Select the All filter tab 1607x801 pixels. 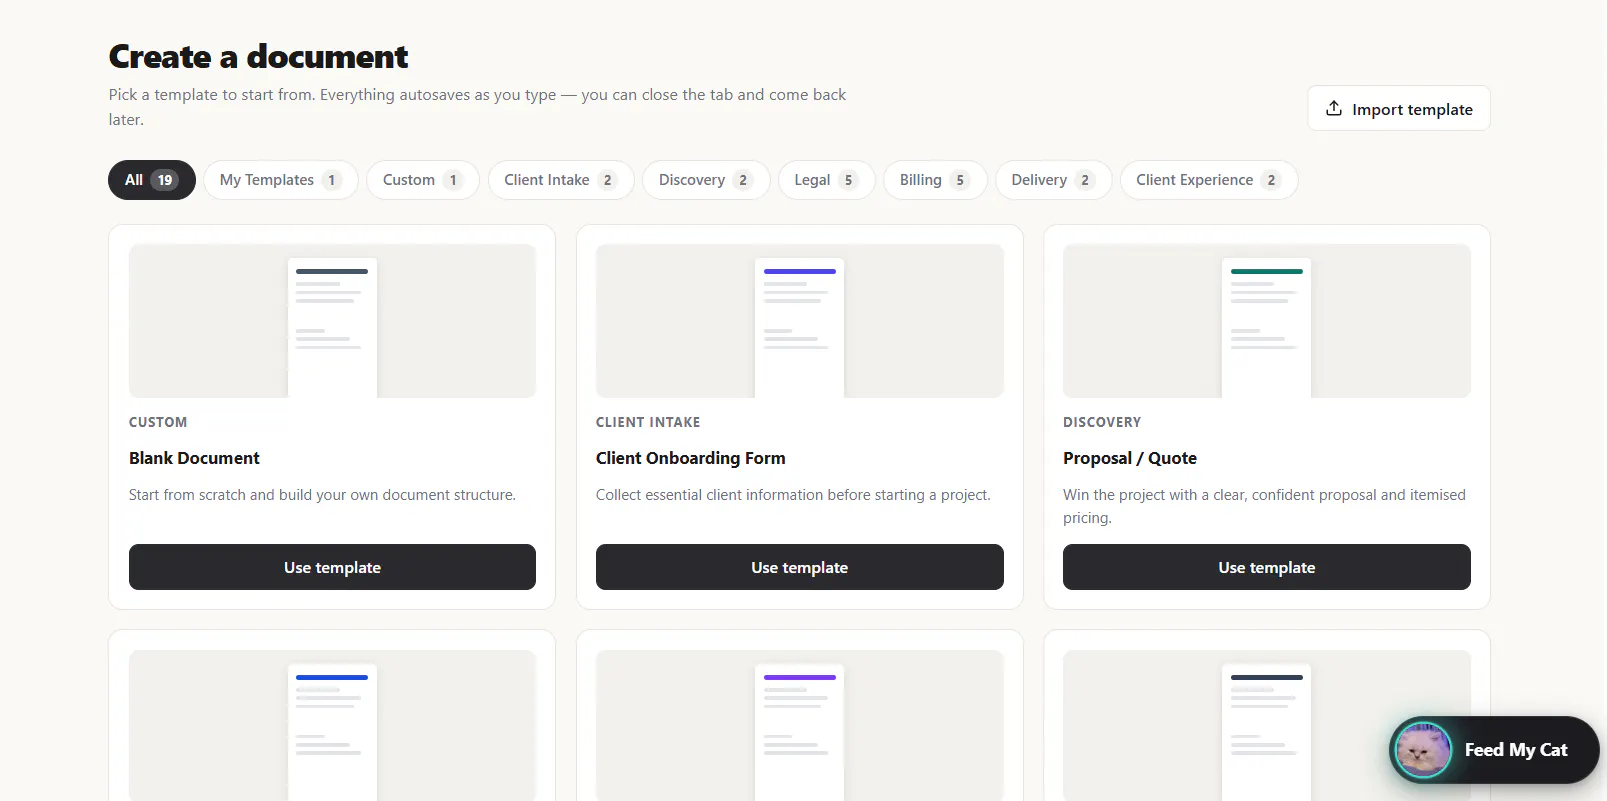152,180
